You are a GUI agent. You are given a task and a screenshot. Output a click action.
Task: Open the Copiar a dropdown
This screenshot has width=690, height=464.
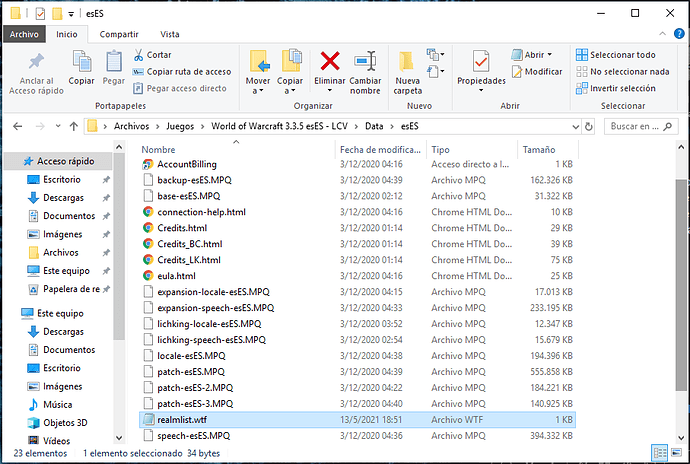(x=290, y=73)
